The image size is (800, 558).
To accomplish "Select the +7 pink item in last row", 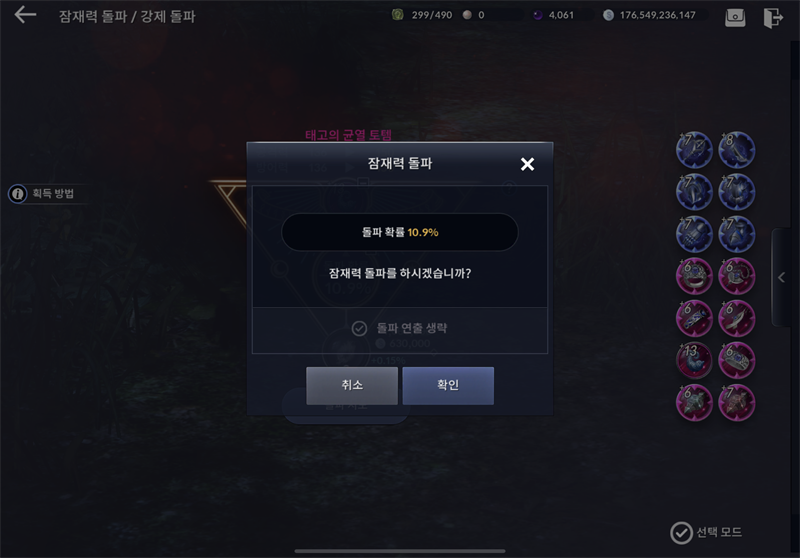I will [x=736, y=402].
